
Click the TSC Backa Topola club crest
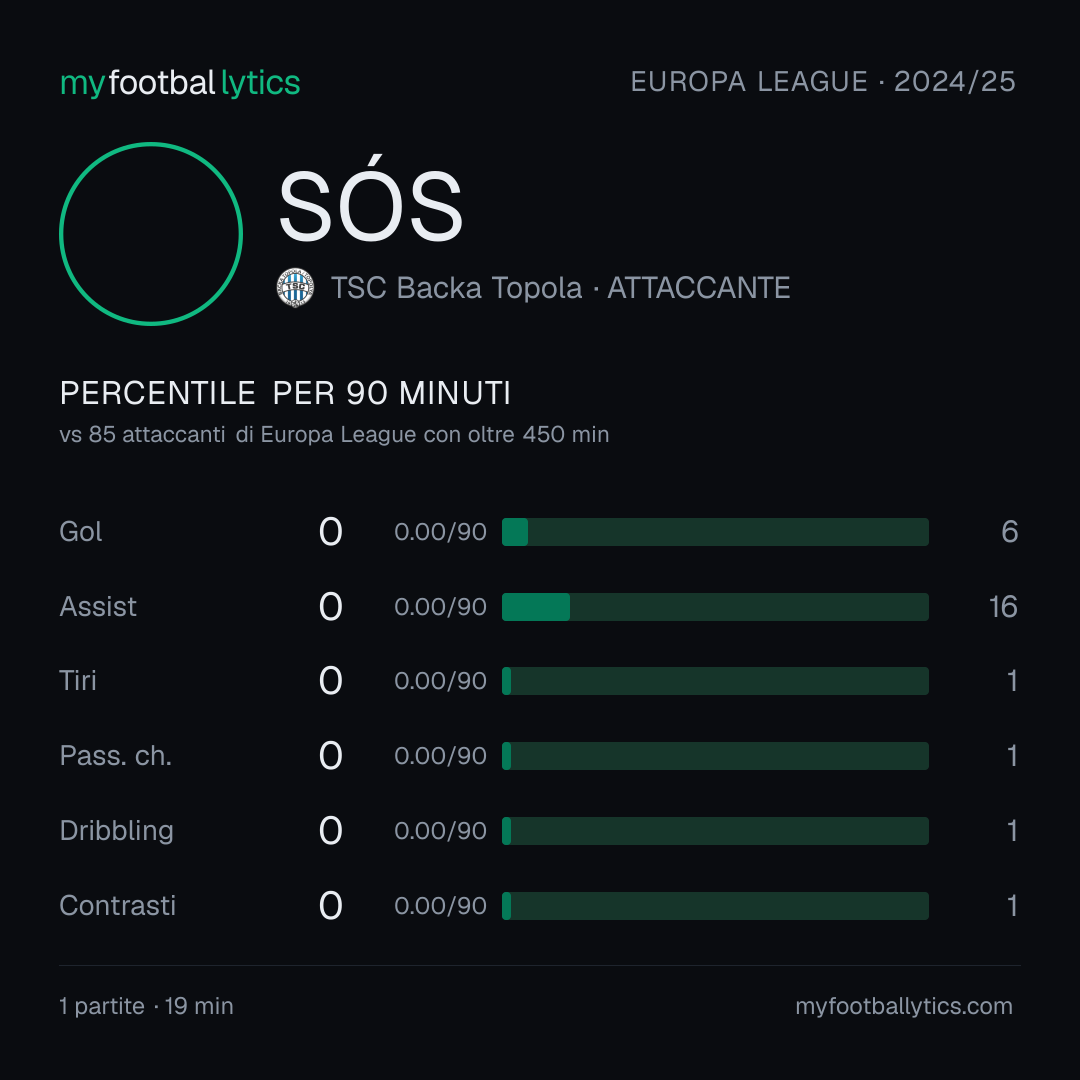tap(295, 288)
